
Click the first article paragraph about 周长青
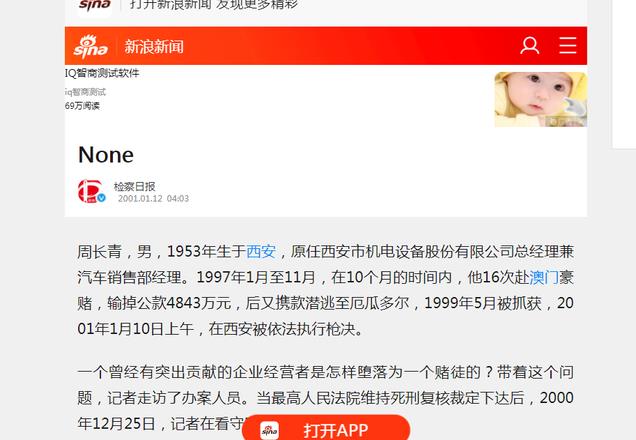pos(325,290)
